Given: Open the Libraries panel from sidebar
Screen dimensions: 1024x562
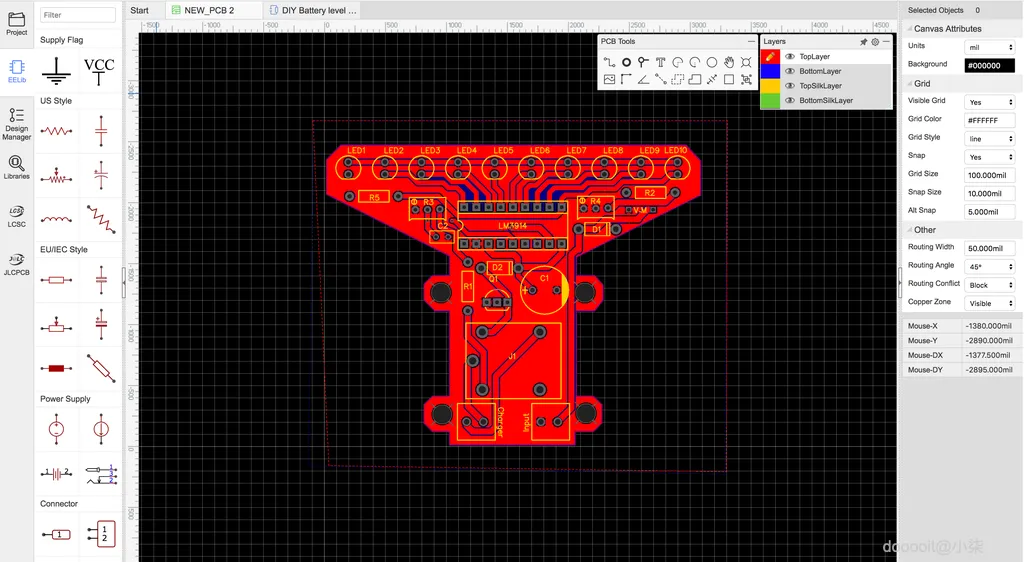Looking at the screenshot, I should pos(17,168).
